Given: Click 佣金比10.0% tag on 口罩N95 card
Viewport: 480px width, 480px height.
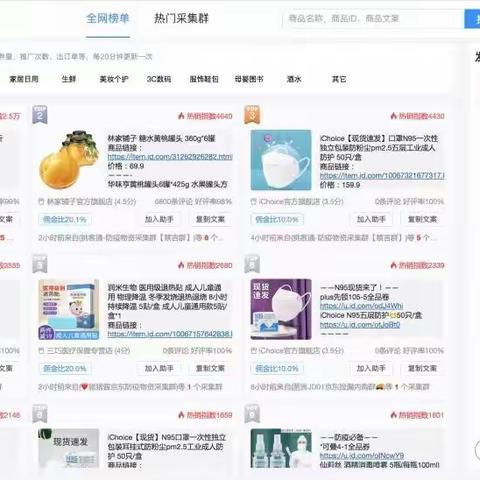Looking at the screenshot, I should (277, 219).
